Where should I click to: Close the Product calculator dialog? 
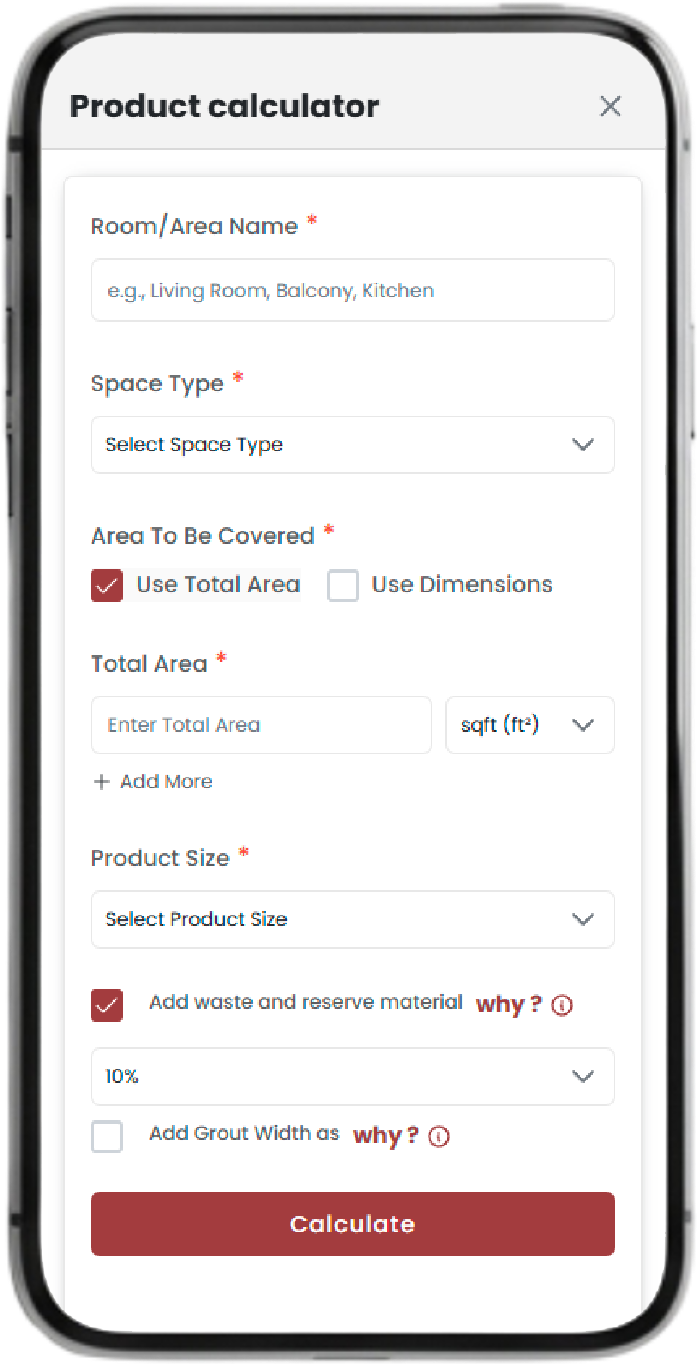tap(610, 106)
